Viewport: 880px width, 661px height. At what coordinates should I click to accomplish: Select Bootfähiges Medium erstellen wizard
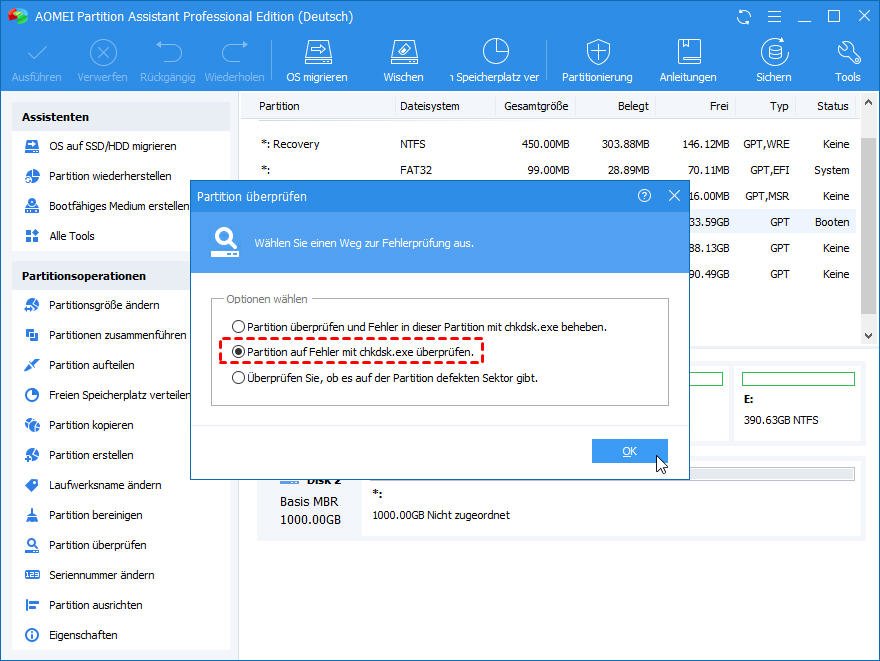tap(107, 206)
